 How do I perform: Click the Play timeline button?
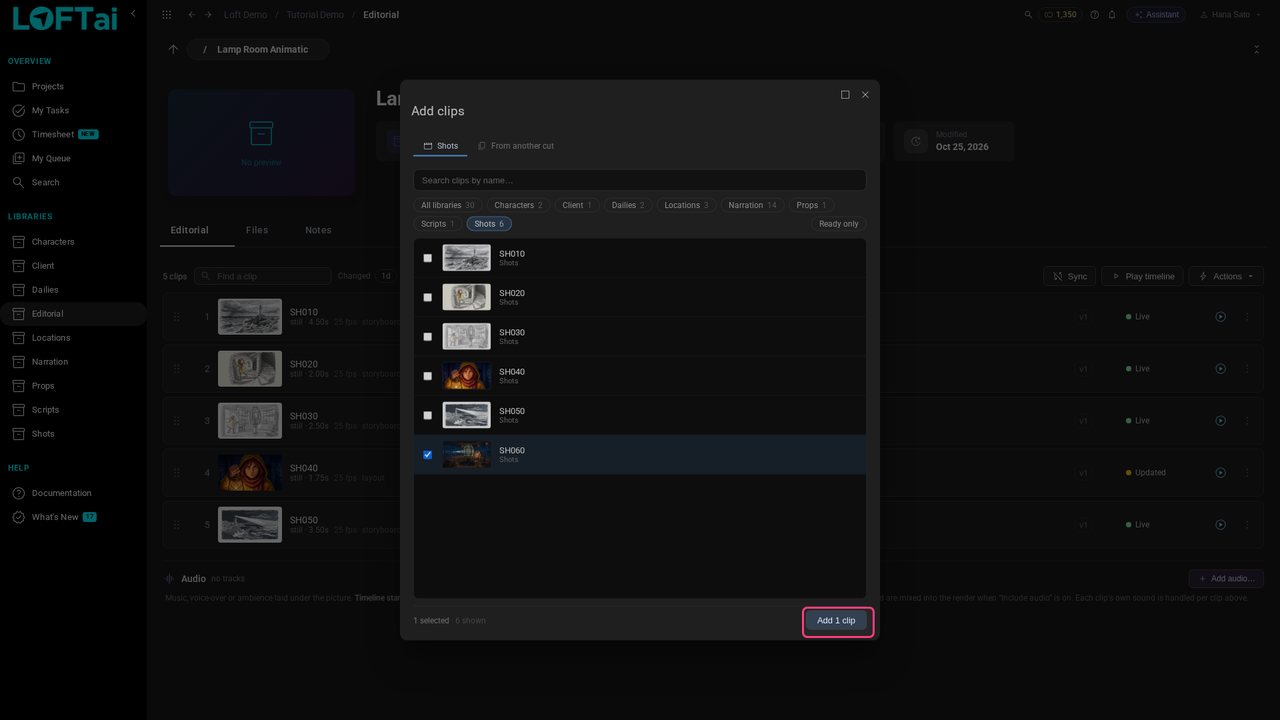point(1140,276)
